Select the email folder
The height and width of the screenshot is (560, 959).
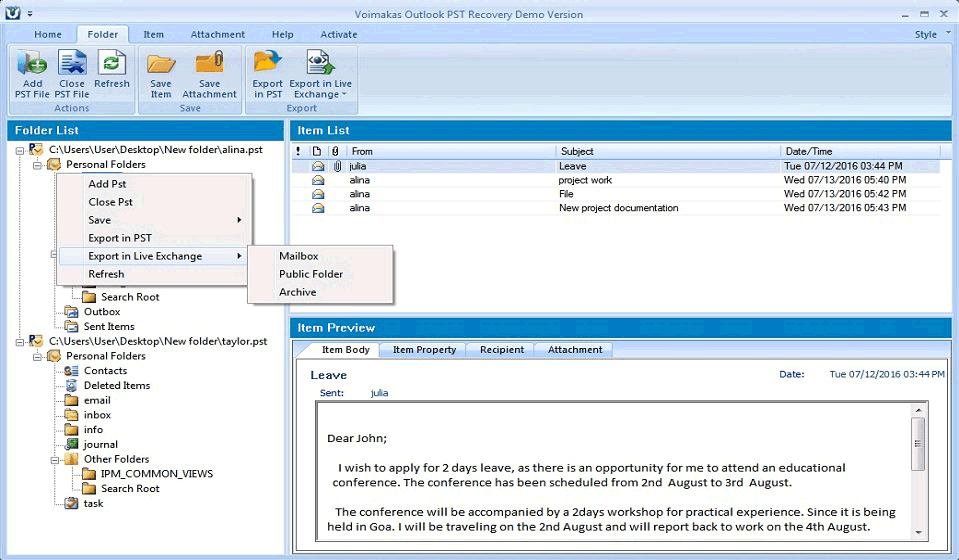[x=97, y=400]
